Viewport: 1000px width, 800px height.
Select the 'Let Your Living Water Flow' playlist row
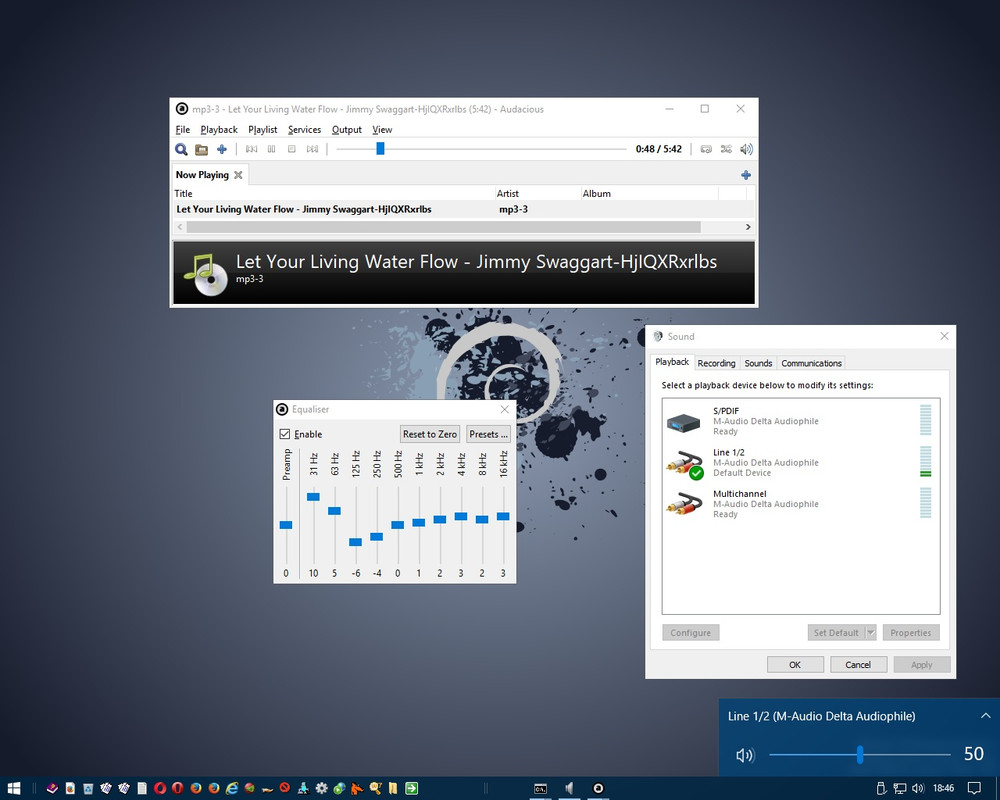(464, 209)
